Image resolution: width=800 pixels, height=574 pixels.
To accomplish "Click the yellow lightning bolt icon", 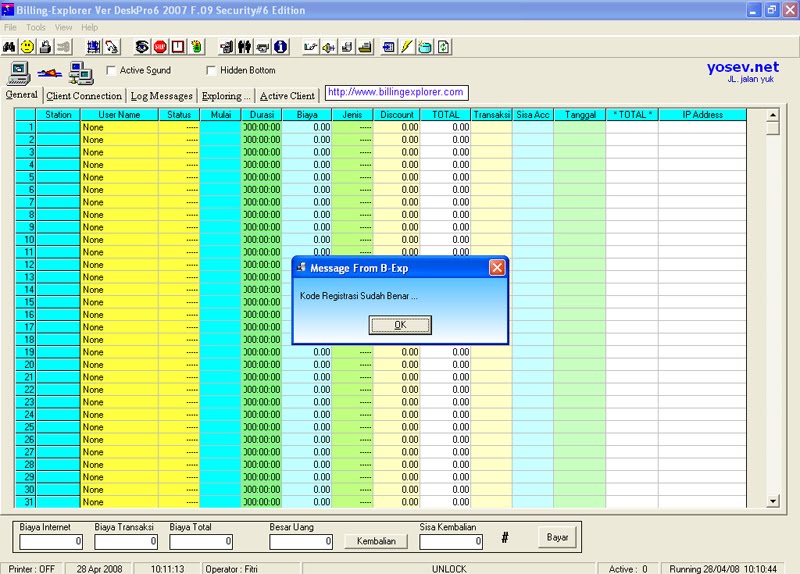I will pyautogui.click(x=407, y=47).
